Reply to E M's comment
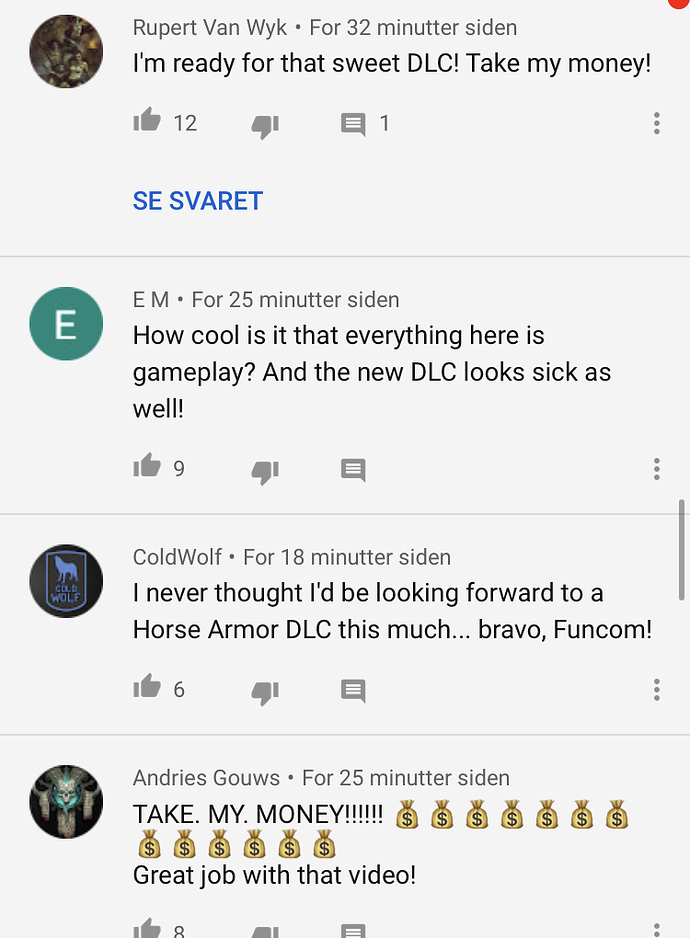The image size is (690, 938). [353, 470]
